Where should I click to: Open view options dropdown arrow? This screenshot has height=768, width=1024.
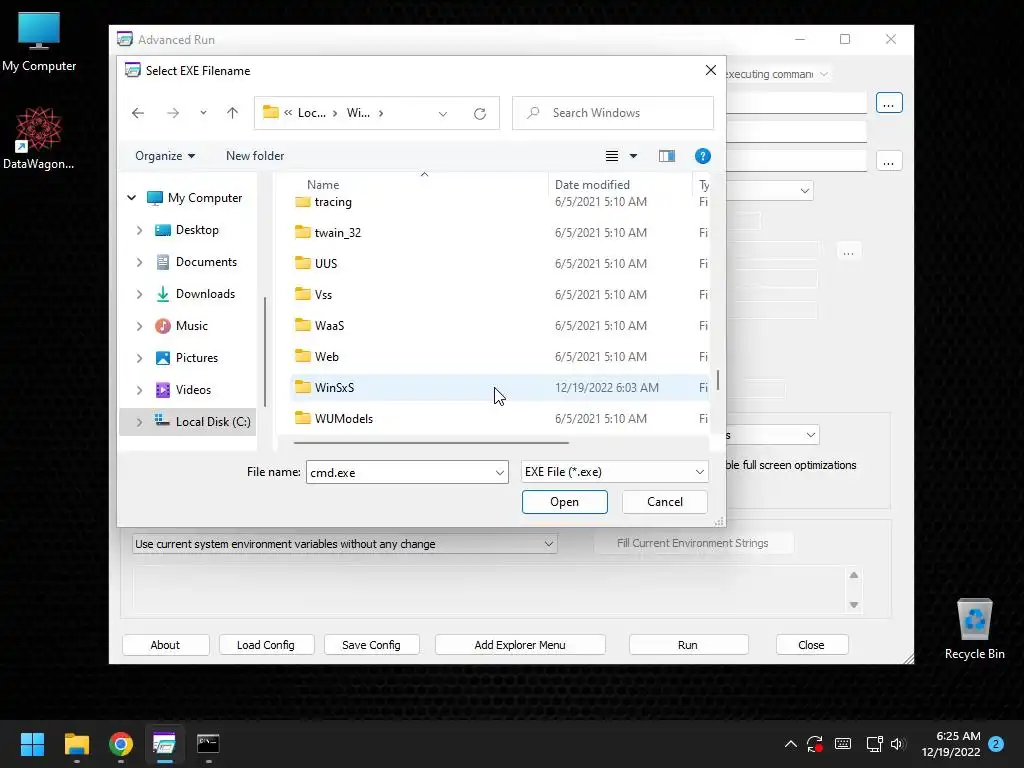[x=633, y=156]
